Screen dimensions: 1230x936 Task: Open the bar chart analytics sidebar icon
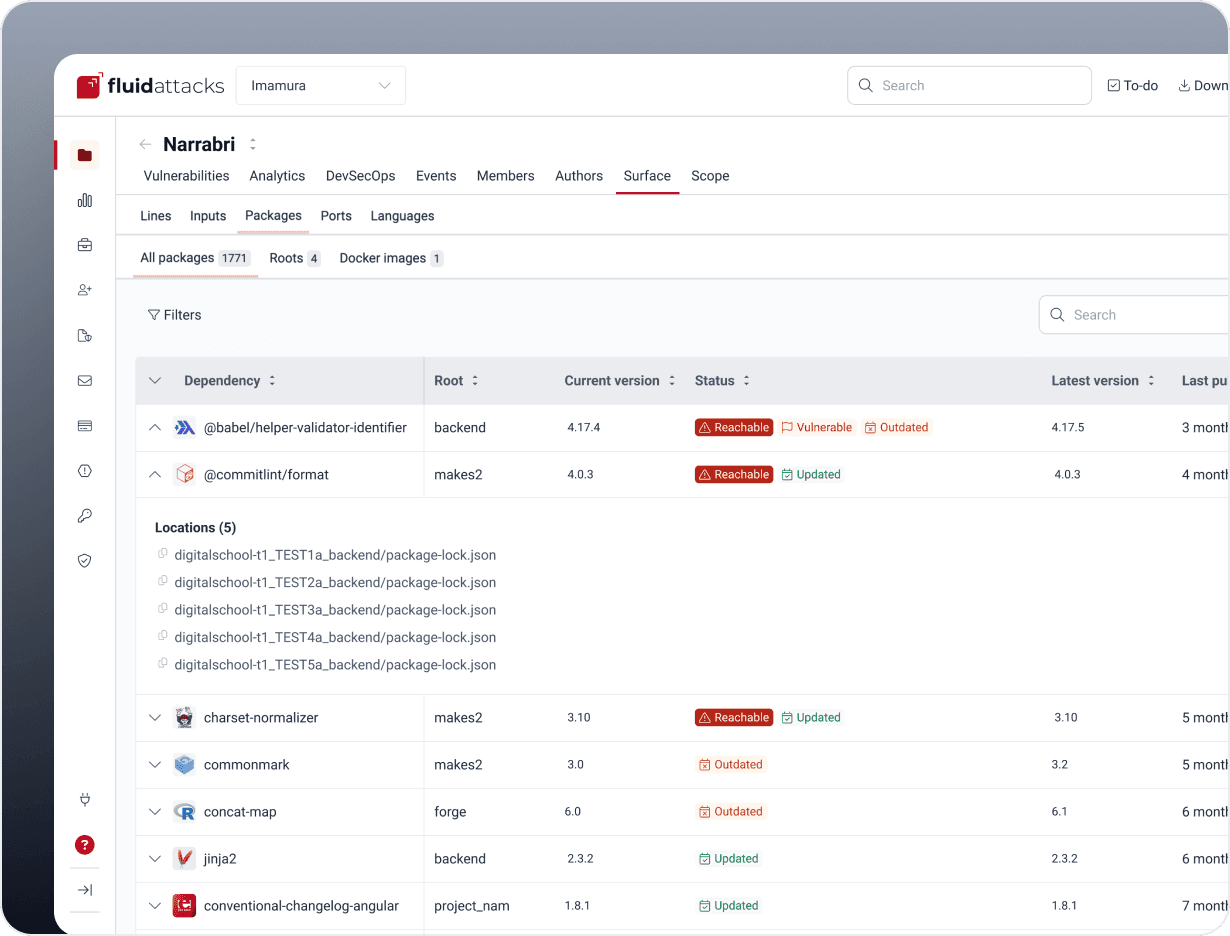(x=84, y=200)
